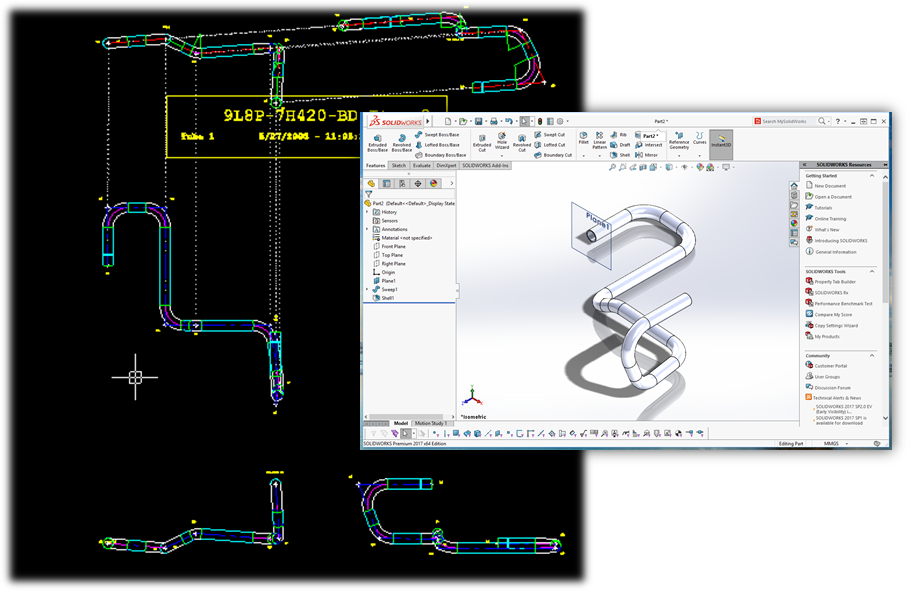Activate the Fillet feature tool
Viewport: 912px width, 591px height.
tap(583, 141)
